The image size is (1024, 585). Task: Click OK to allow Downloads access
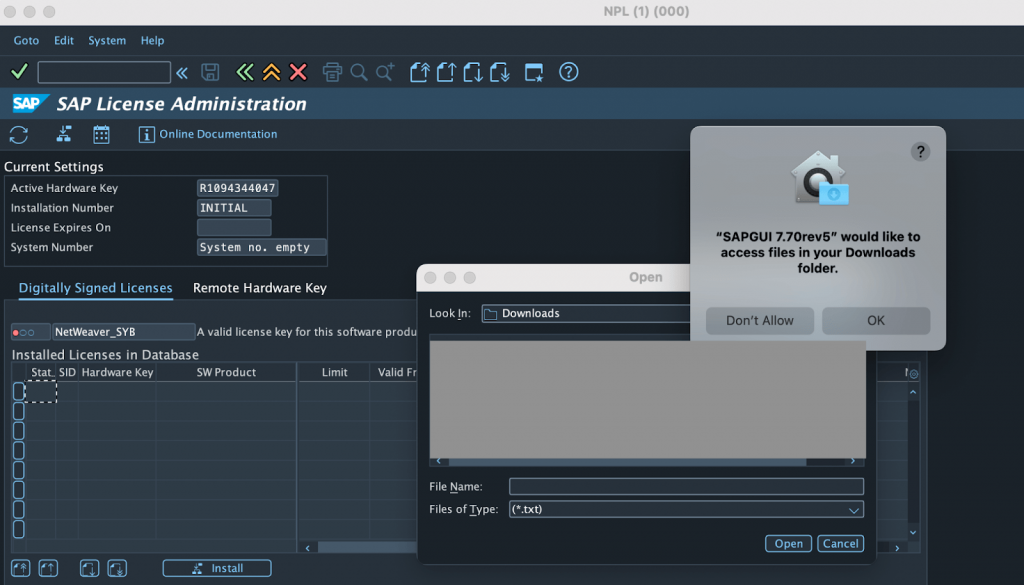[x=876, y=321]
